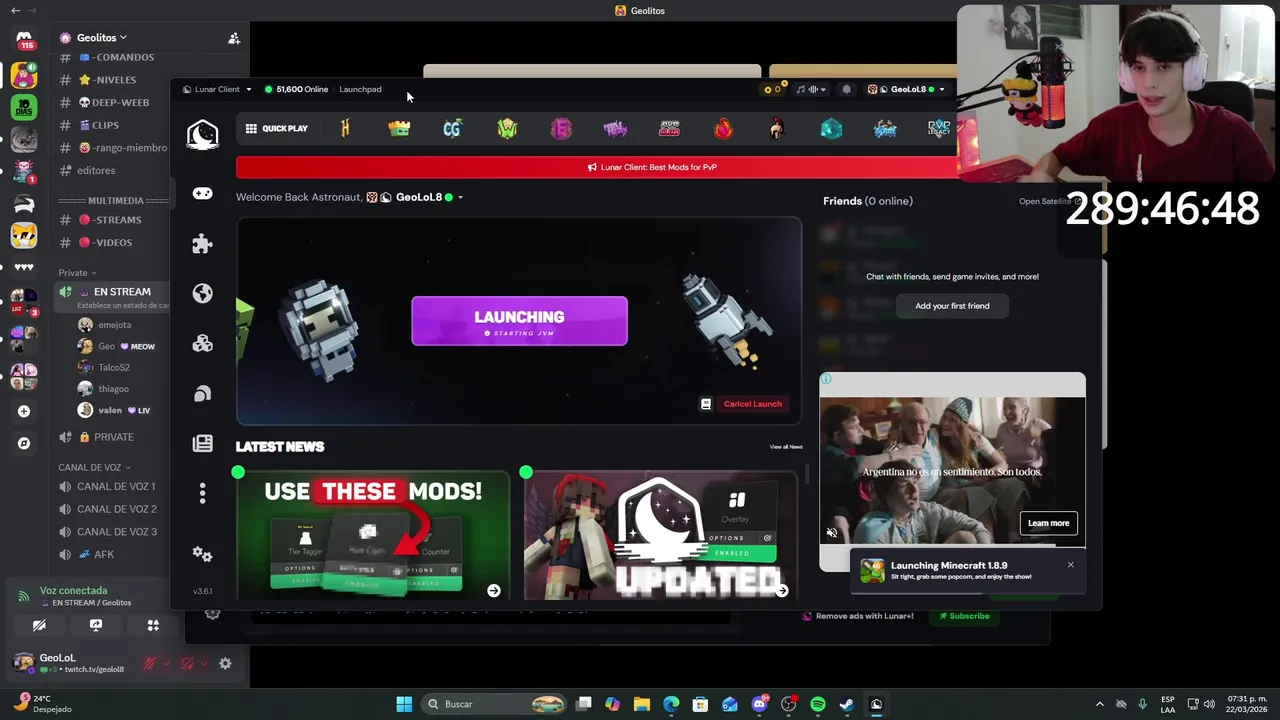Click the Subscribe link to remove ads
Viewport: 1280px width, 720px height.
point(964,616)
